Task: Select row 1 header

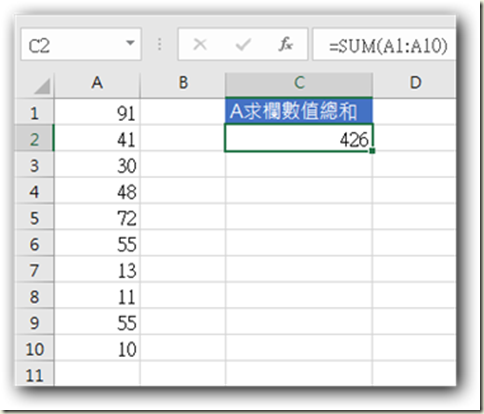Action: coord(34,112)
